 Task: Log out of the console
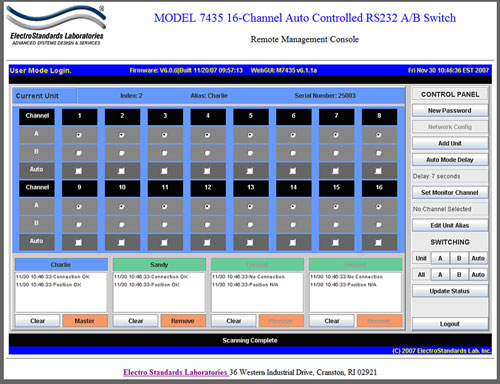tap(450, 324)
